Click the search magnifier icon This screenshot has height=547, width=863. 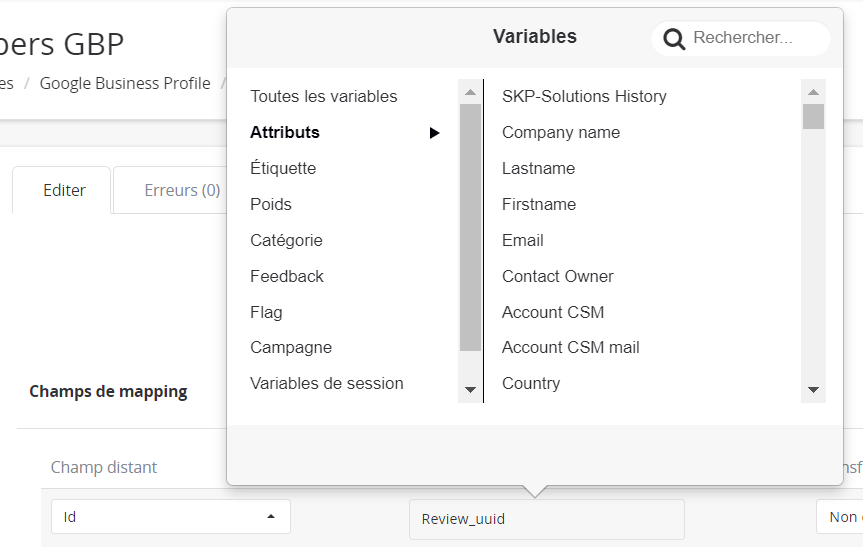[x=674, y=39]
